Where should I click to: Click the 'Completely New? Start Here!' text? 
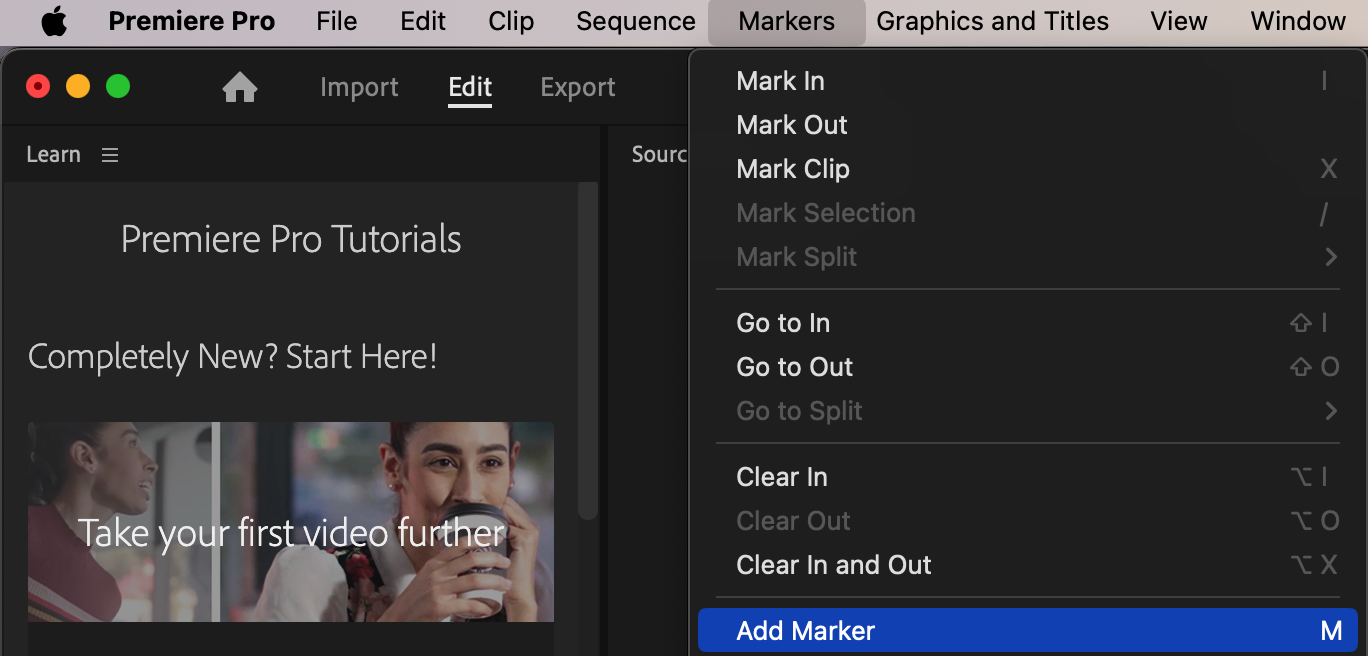point(232,357)
